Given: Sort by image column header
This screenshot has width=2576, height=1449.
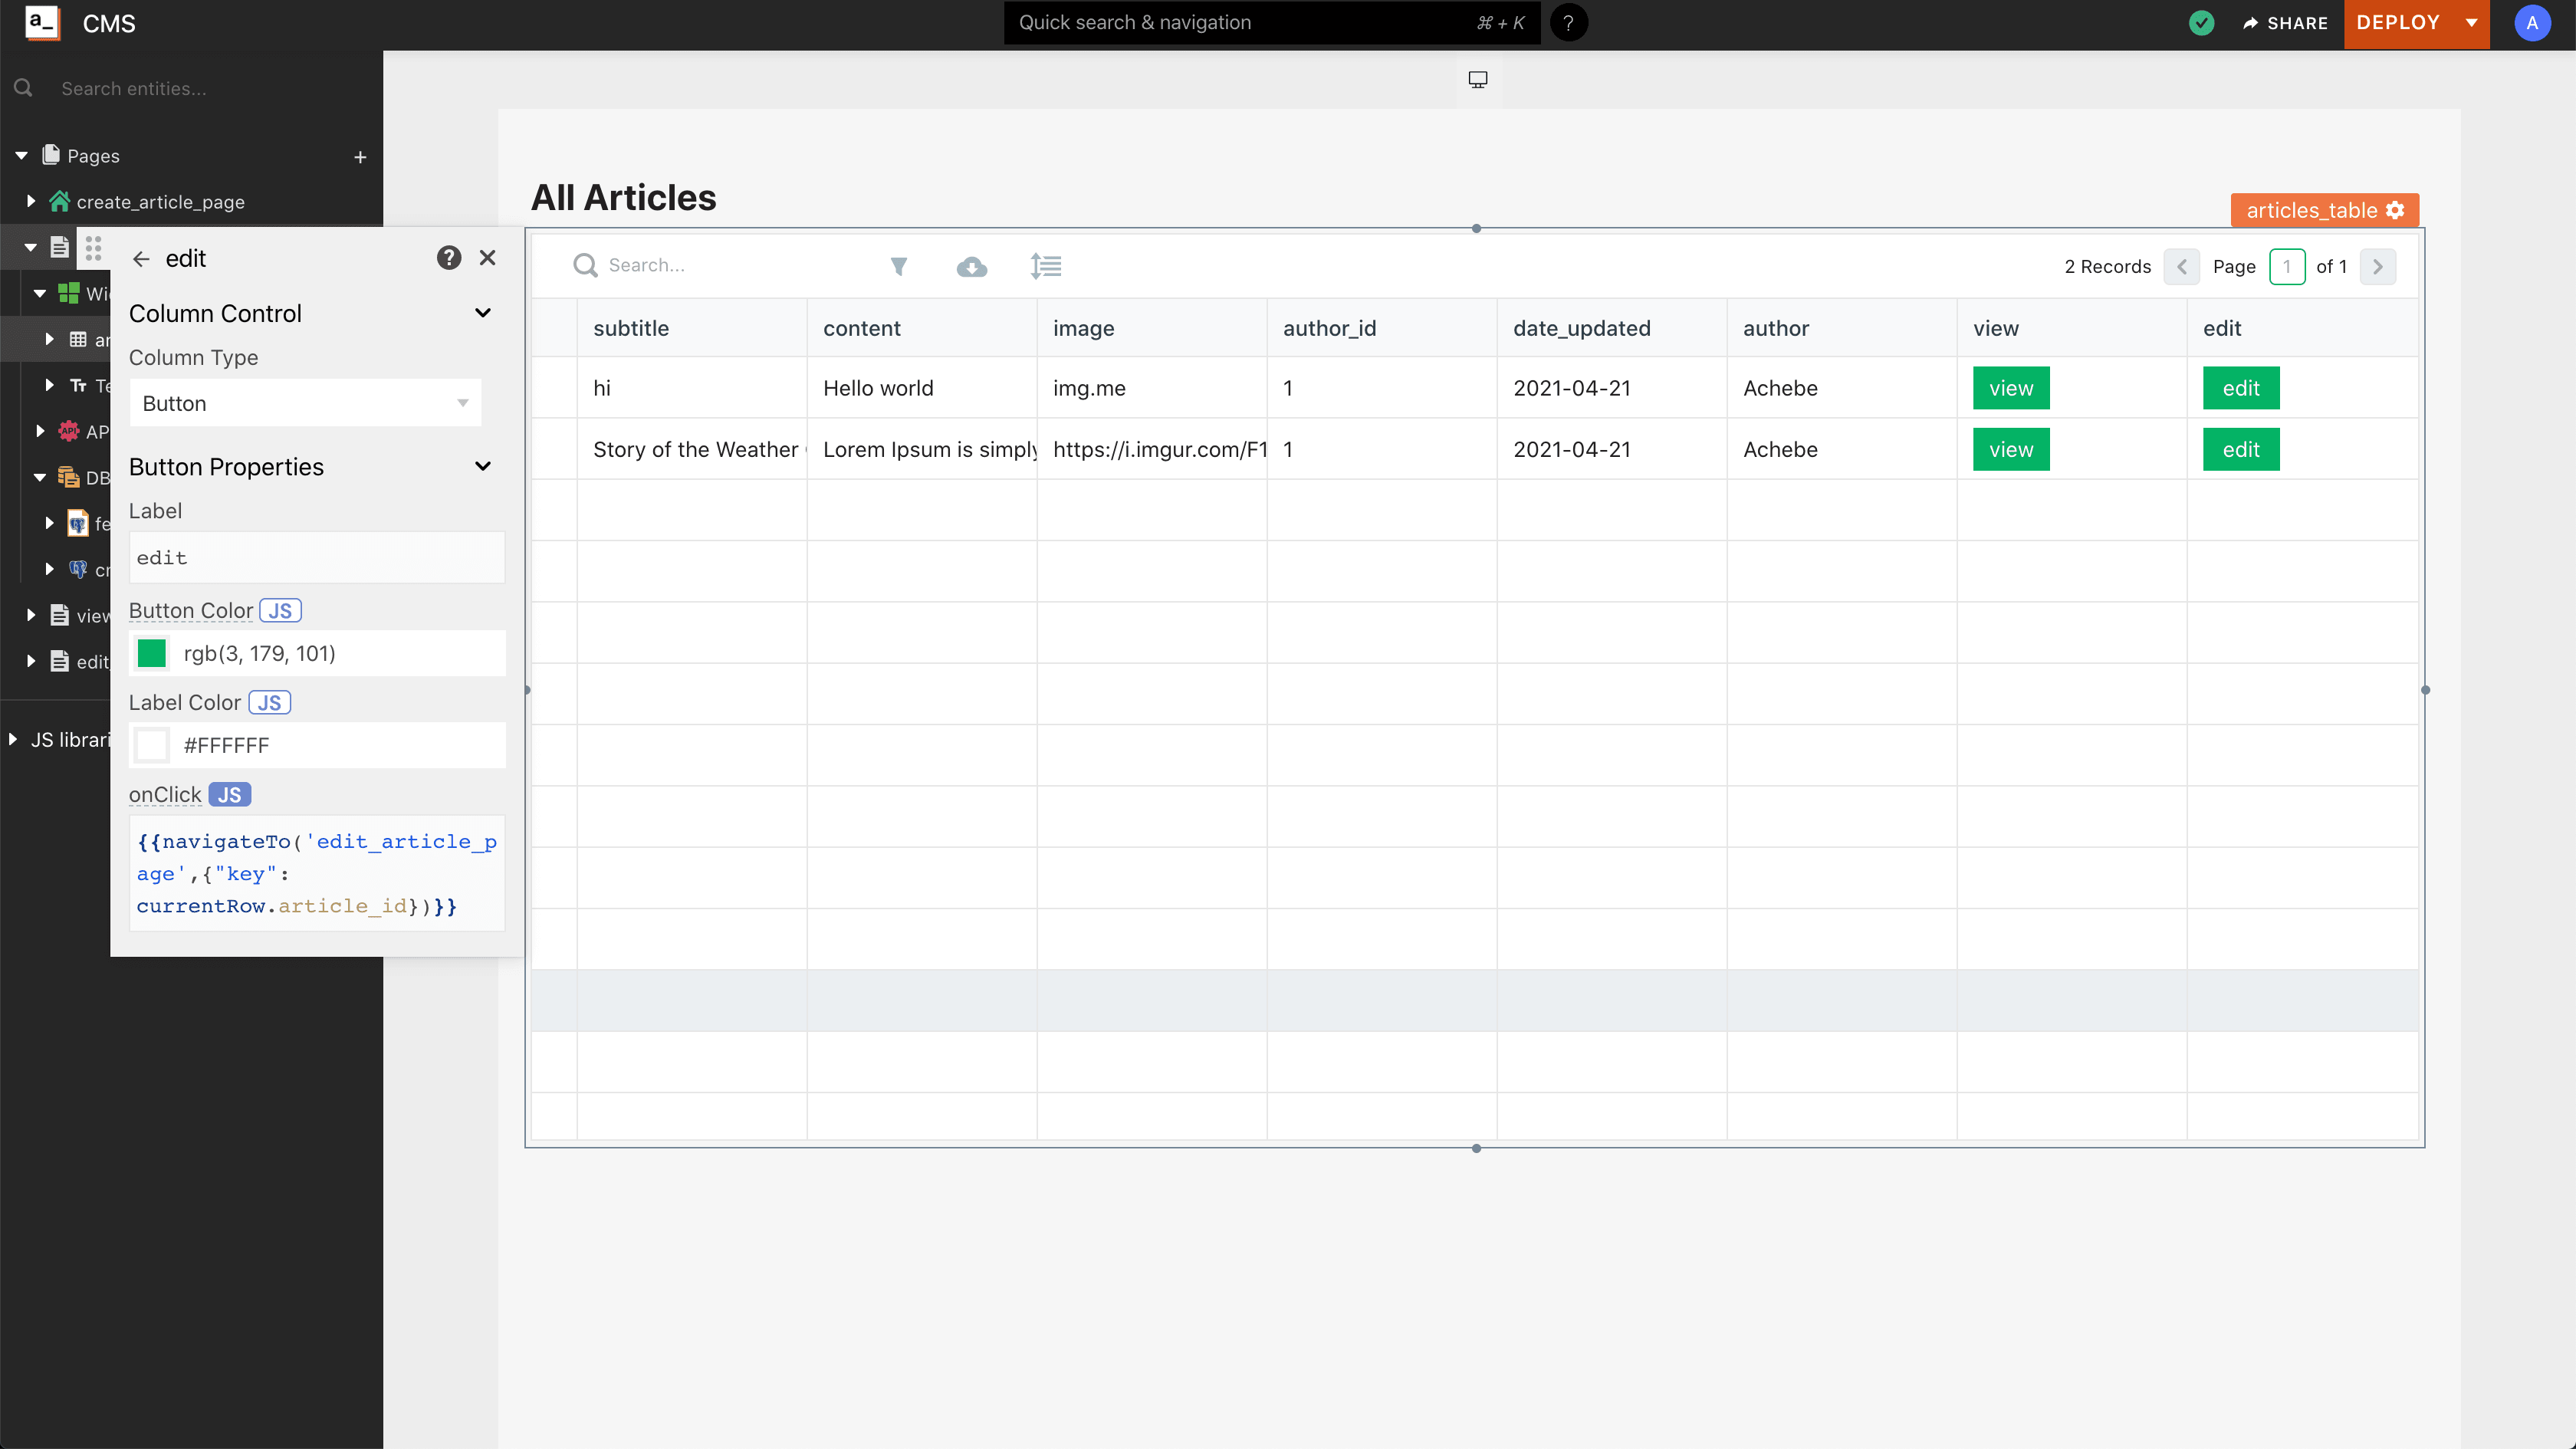Looking at the screenshot, I should pyautogui.click(x=1152, y=328).
